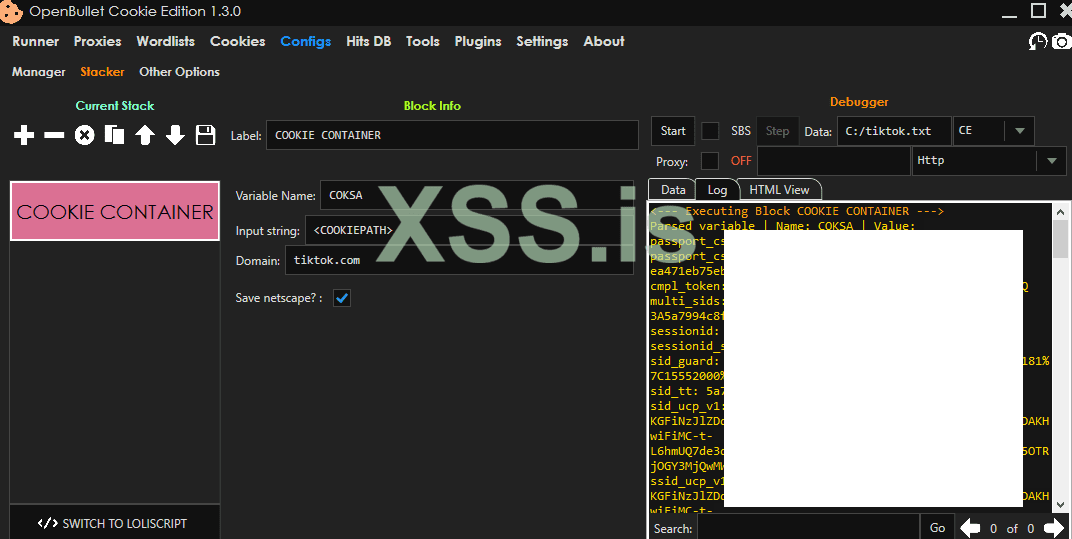Click the circled X icon in Current Stack
Screen dimensions: 1072x539
click(85, 135)
